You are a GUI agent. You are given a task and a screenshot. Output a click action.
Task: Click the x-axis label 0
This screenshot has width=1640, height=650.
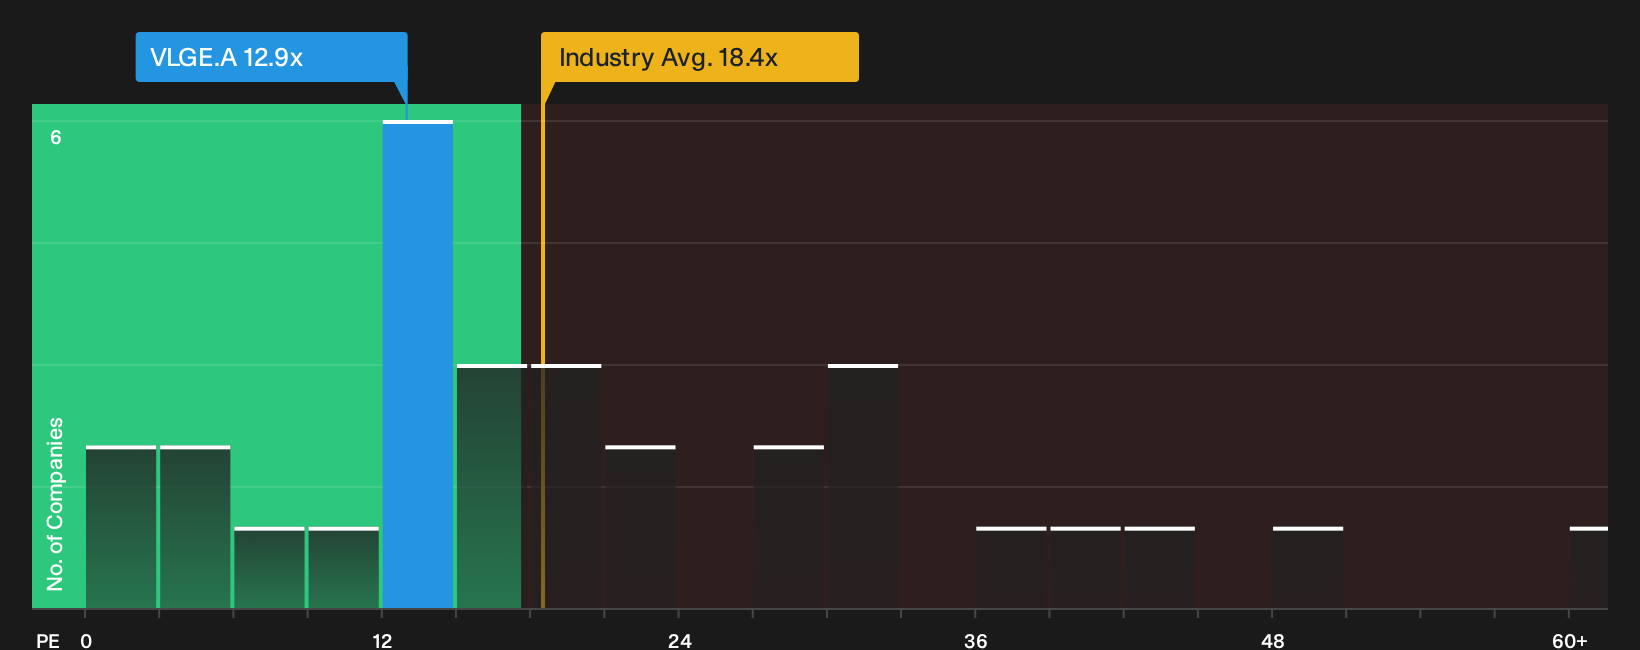86,640
